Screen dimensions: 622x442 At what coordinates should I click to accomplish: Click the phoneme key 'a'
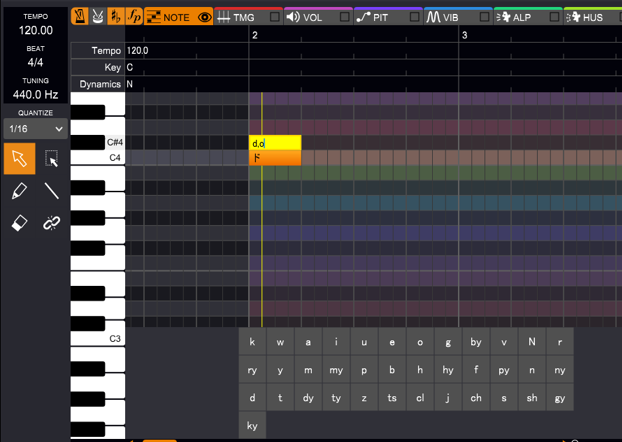coord(308,342)
